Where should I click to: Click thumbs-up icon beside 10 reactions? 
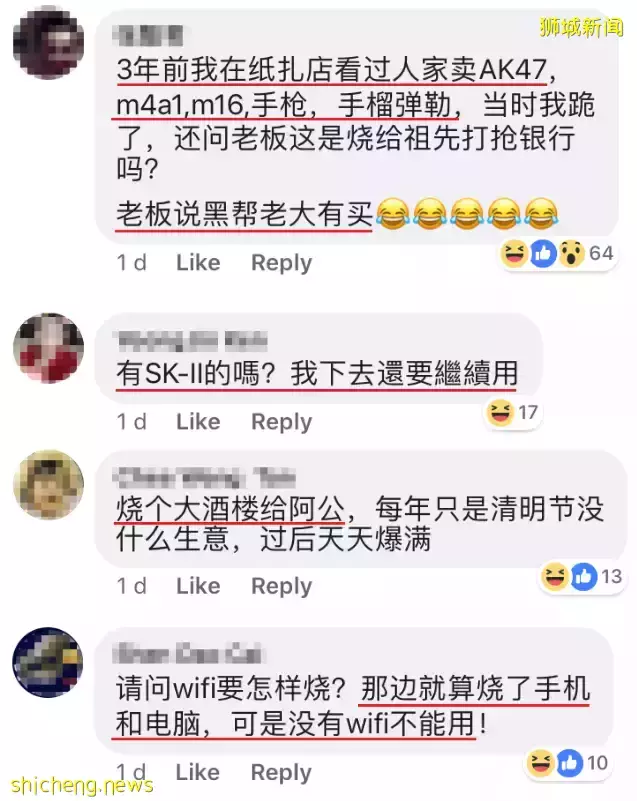click(569, 763)
